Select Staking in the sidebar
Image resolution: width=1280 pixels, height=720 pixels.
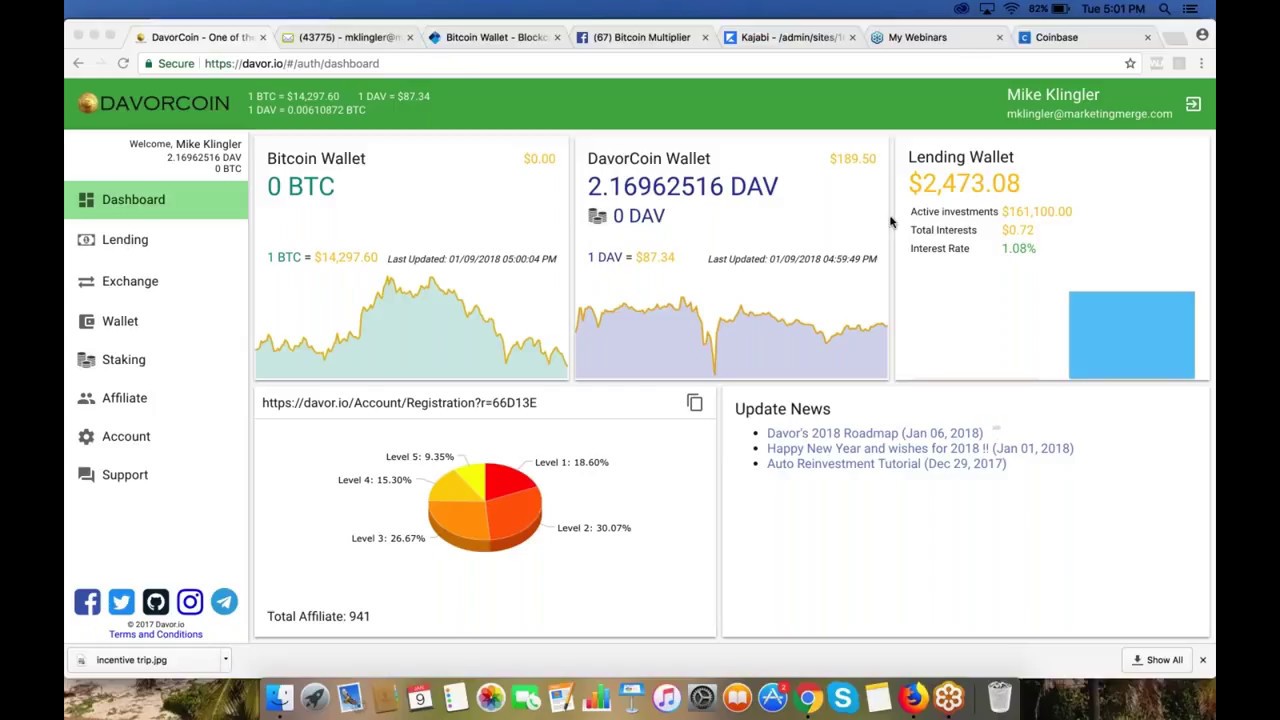coord(156,359)
